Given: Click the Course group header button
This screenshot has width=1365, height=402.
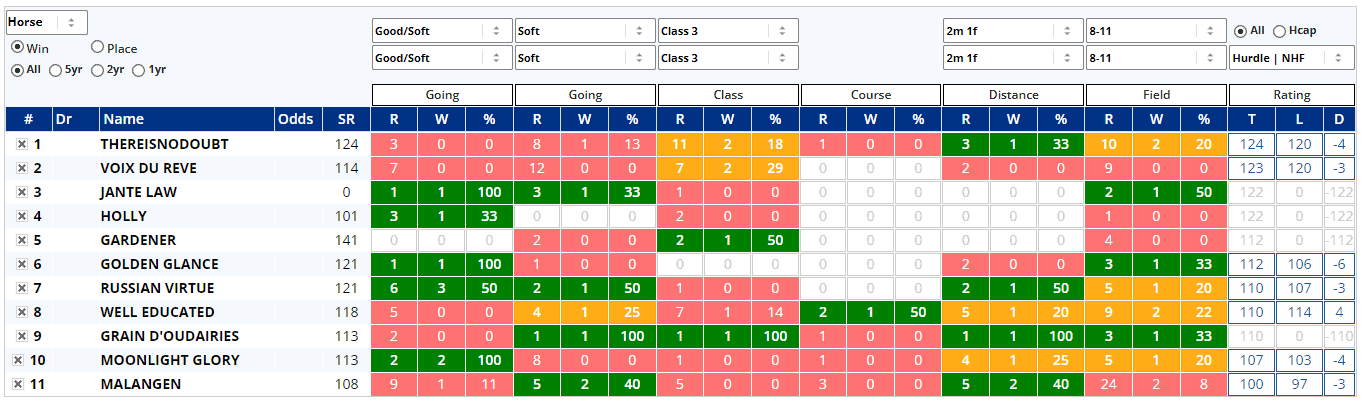Looking at the screenshot, I should pos(871,95).
